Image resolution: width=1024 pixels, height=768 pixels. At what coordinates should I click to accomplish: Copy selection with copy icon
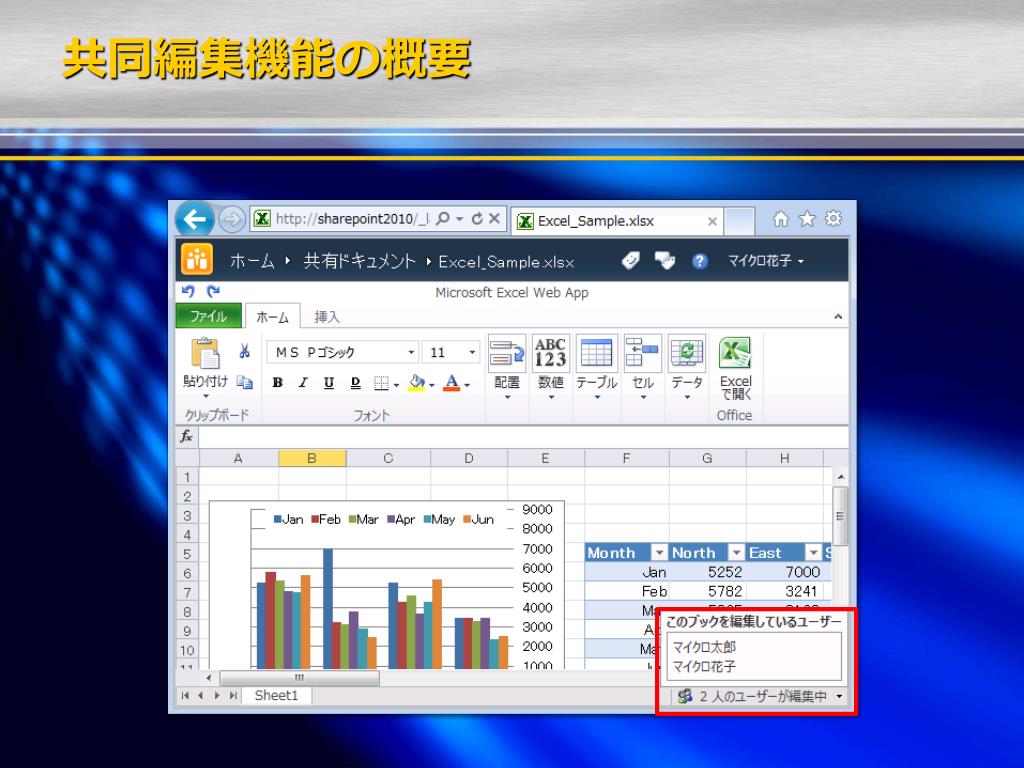pos(244,382)
